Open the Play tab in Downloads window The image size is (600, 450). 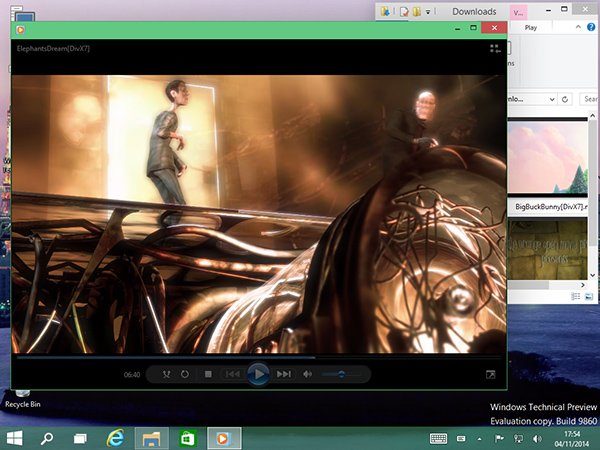coord(530,28)
